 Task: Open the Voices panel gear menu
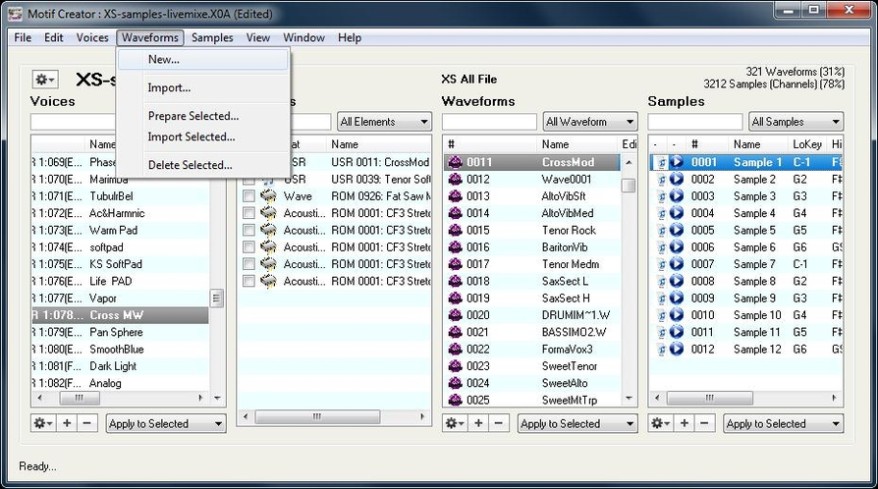(43, 423)
